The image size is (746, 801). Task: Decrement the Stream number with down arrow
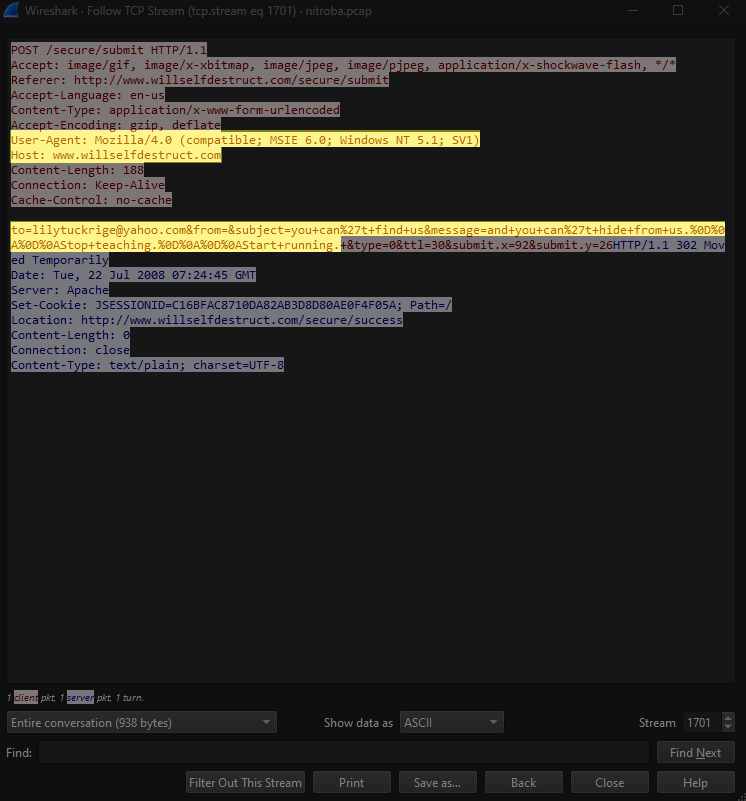point(728,727)
